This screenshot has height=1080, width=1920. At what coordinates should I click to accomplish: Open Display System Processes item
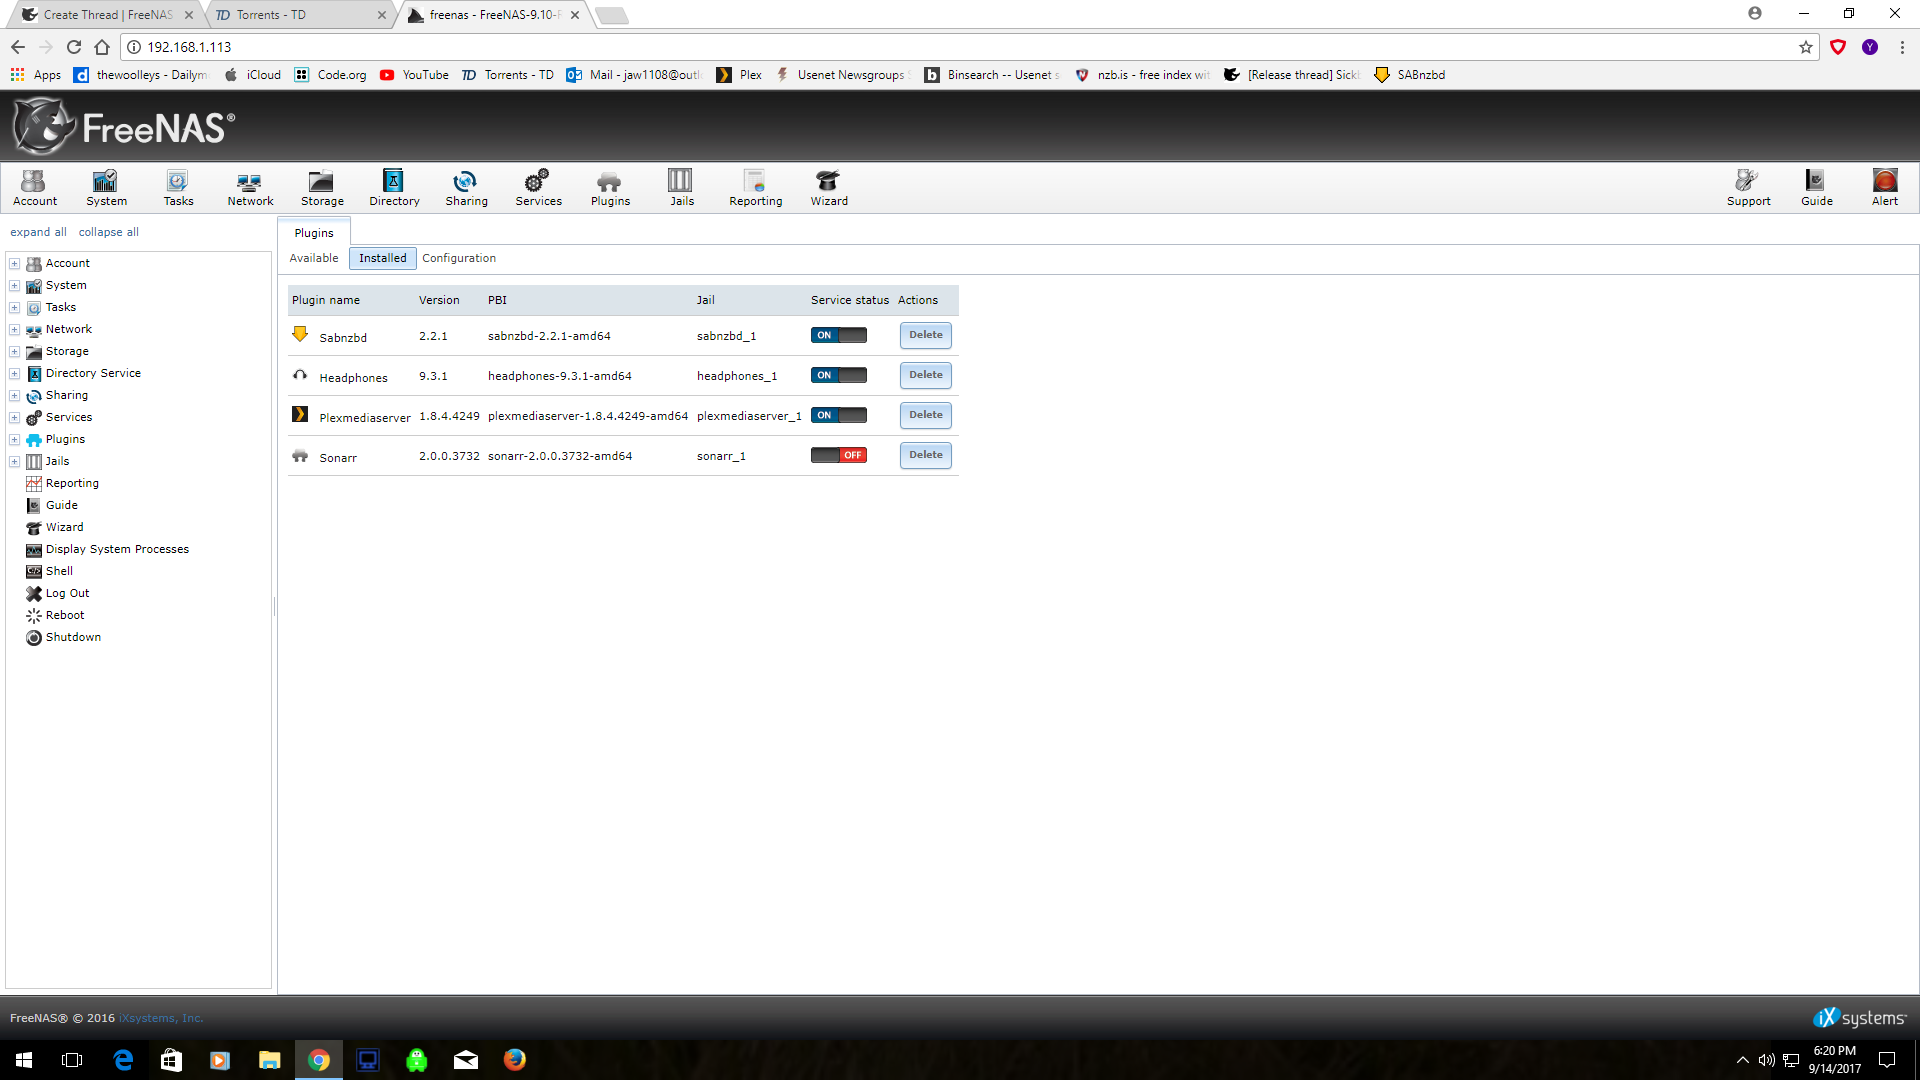coord(117,549)
